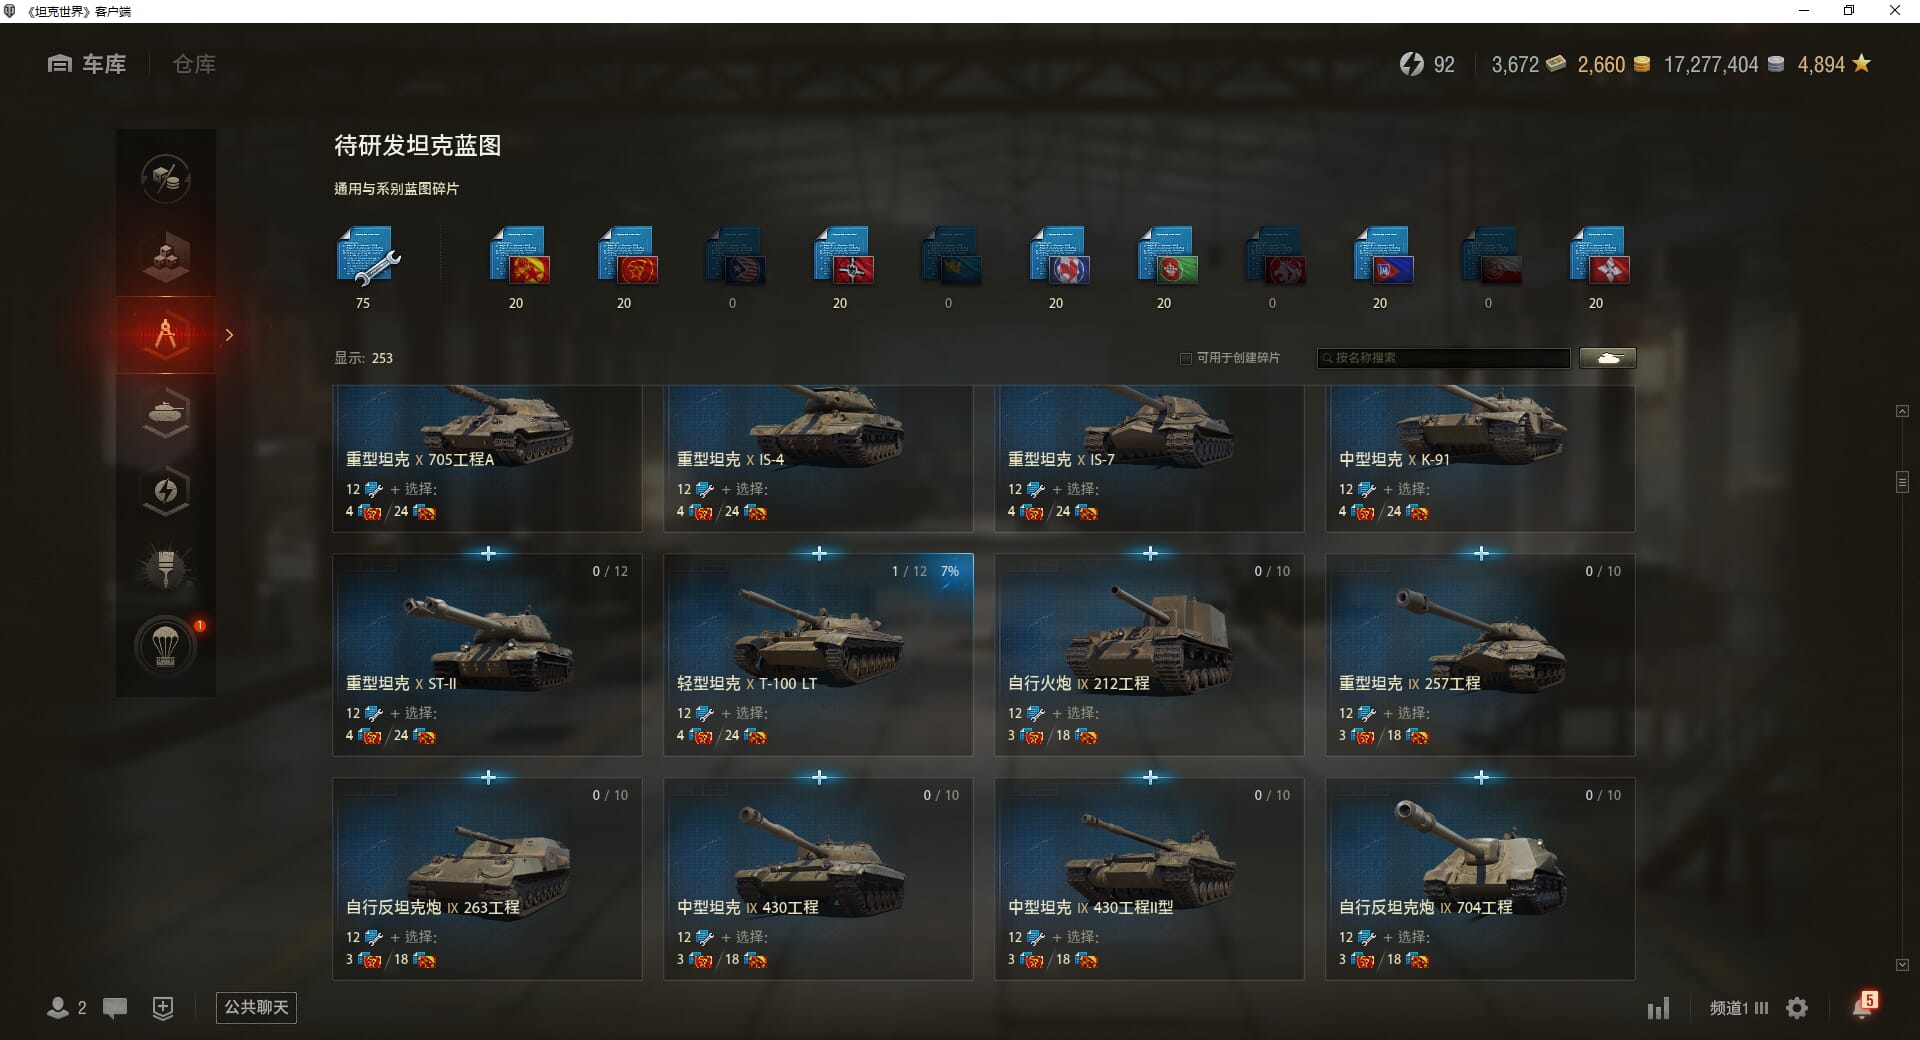Open the notification bell with badge 5
The width and height of the screenshot is (1920, 1040).
[1864, 1006]
